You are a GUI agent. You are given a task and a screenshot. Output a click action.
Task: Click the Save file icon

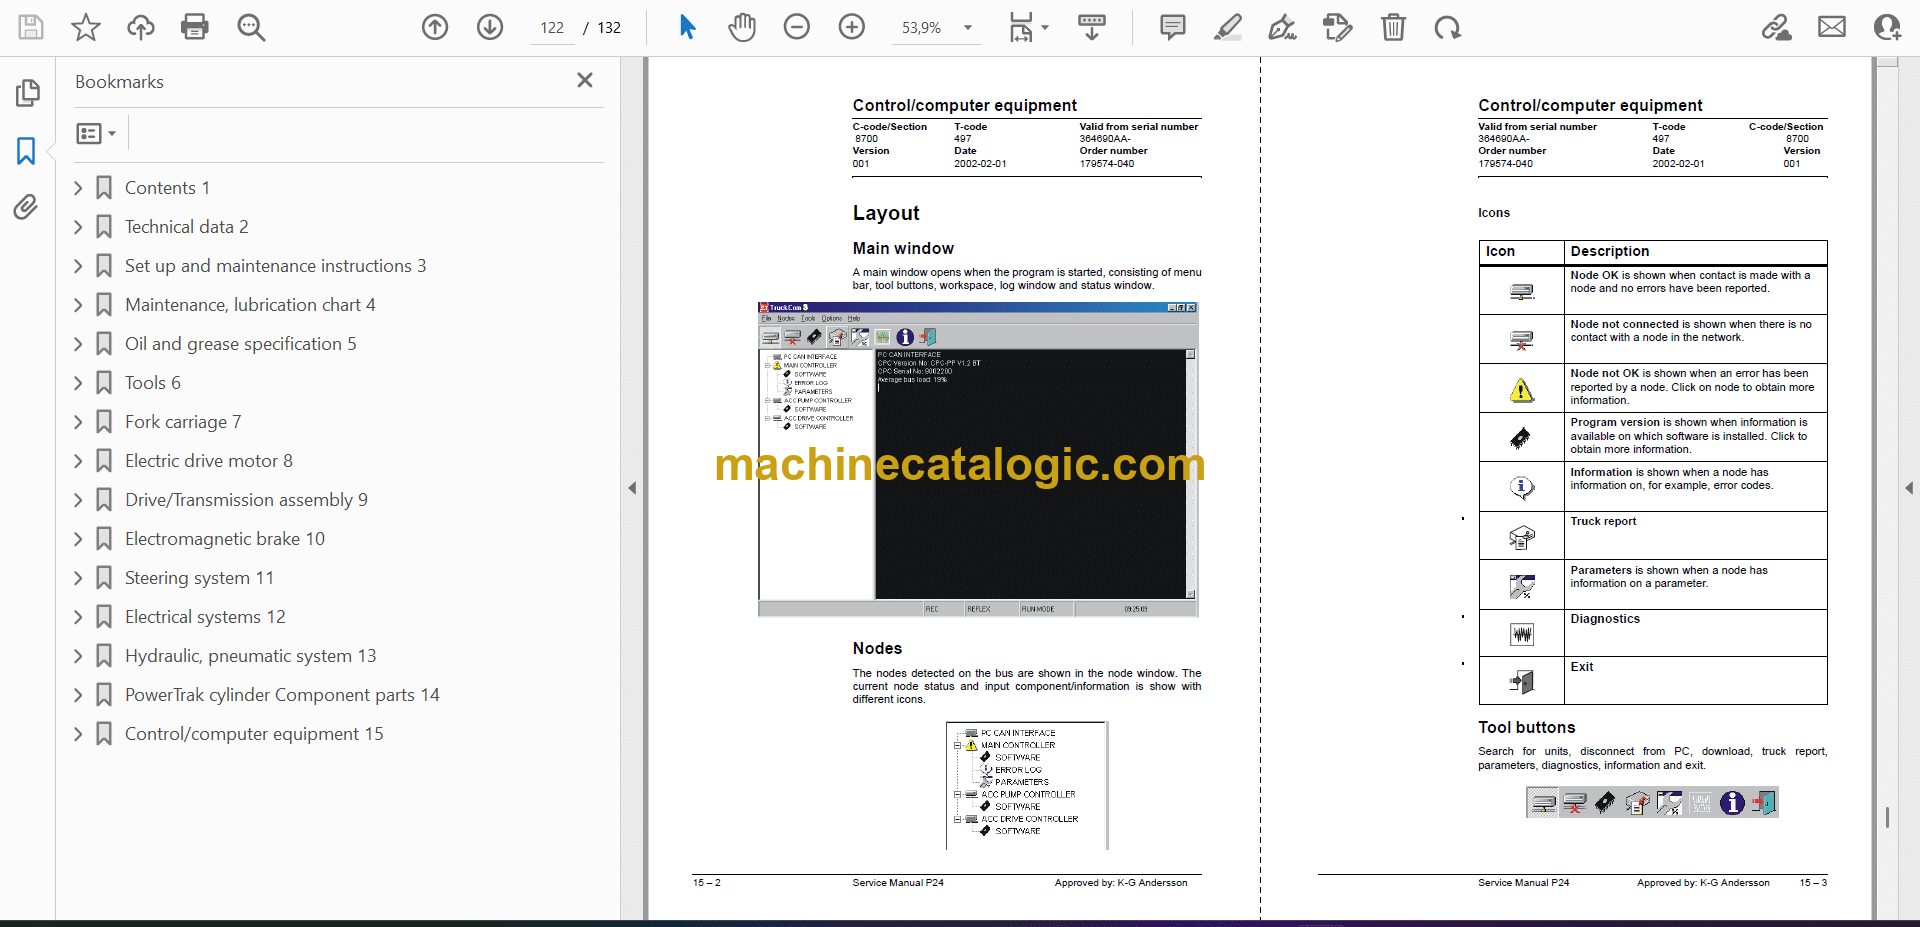(31, 27)
